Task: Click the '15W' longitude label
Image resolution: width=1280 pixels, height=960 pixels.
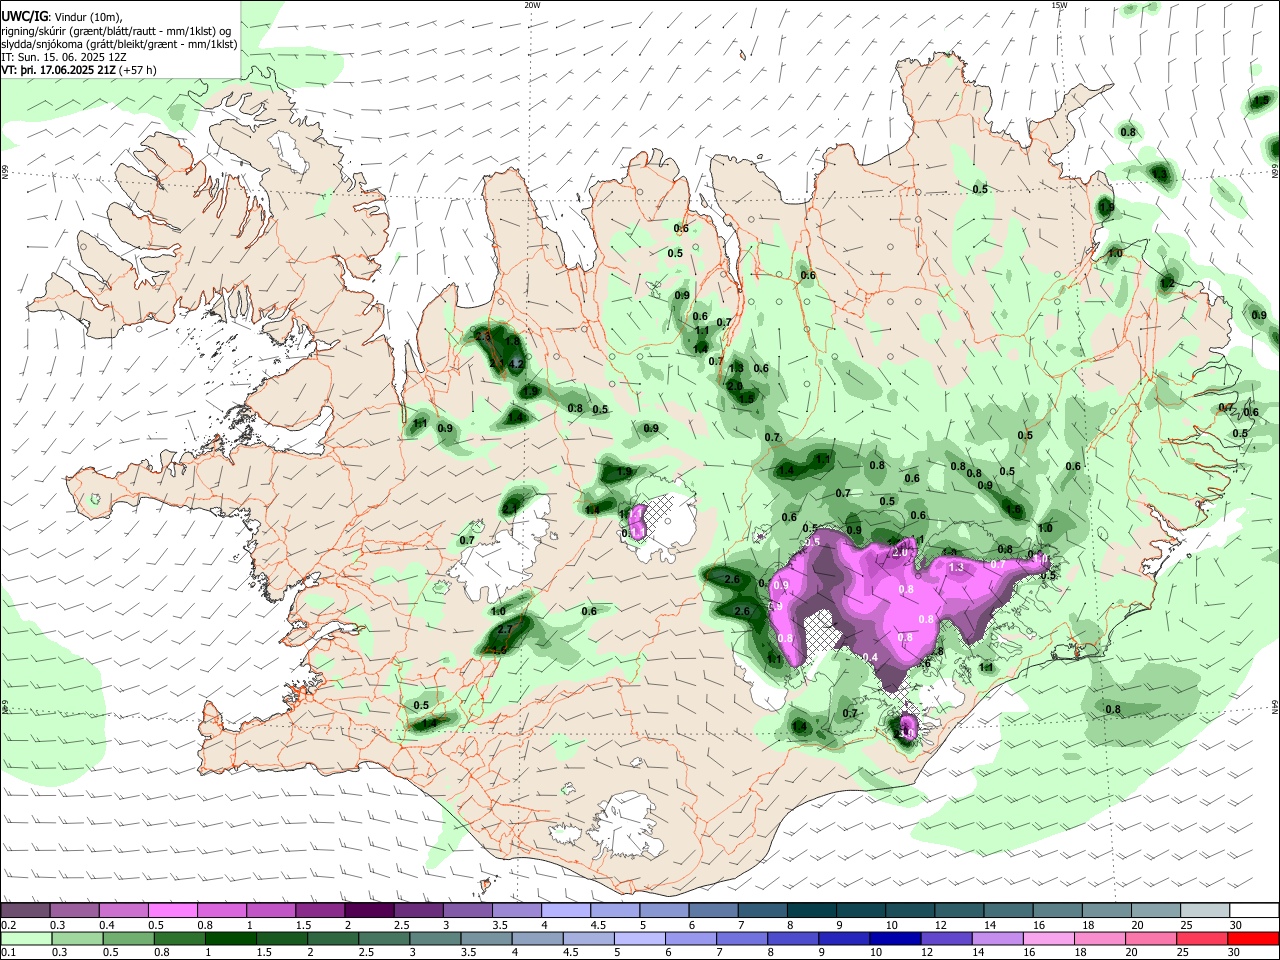Action: [x=1059, y=5]
